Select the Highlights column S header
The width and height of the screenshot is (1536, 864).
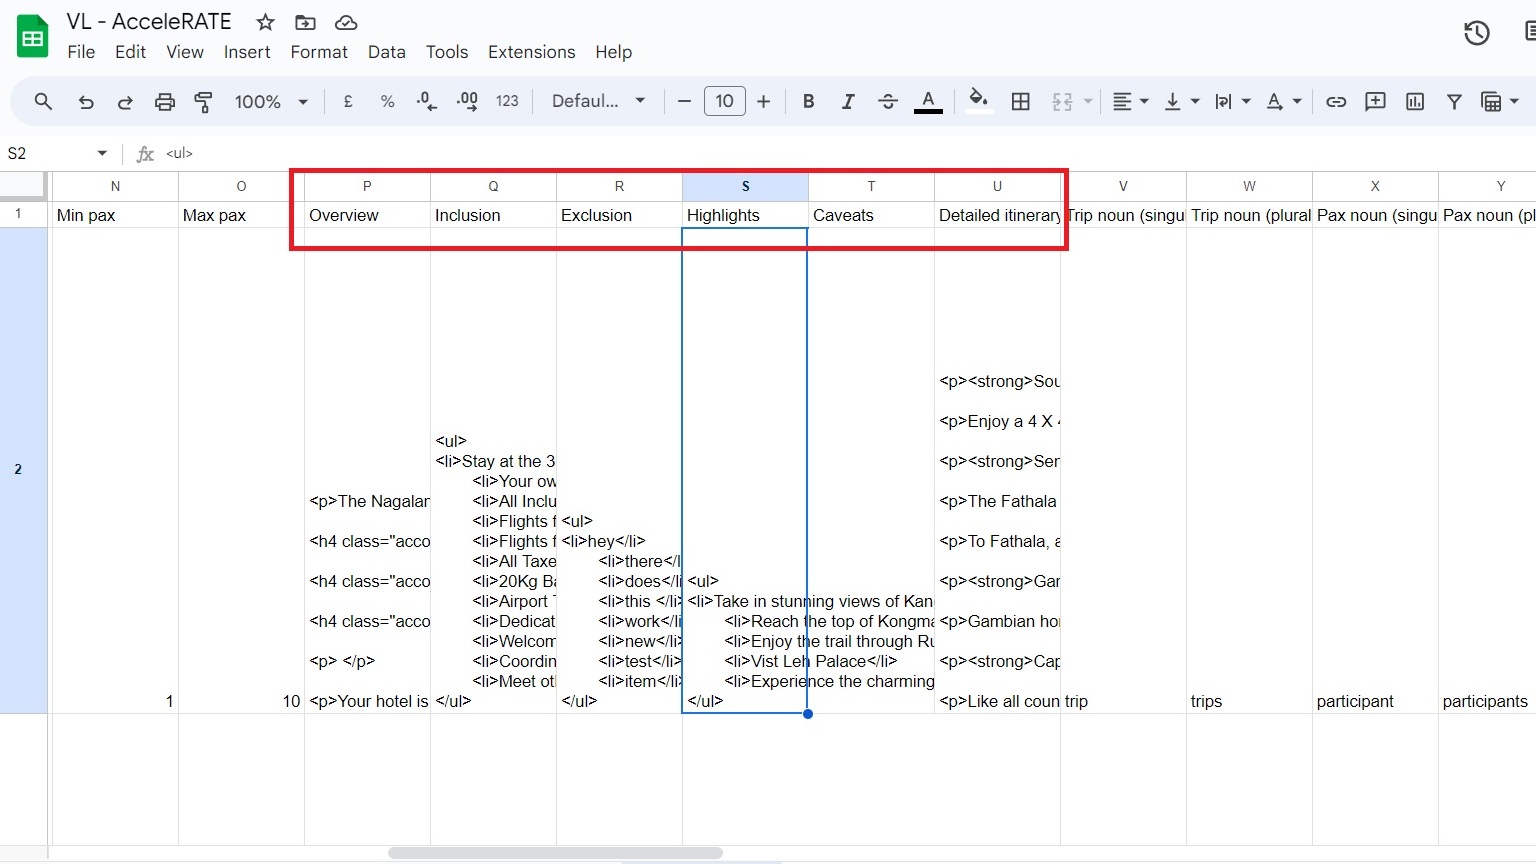point(745,186)
